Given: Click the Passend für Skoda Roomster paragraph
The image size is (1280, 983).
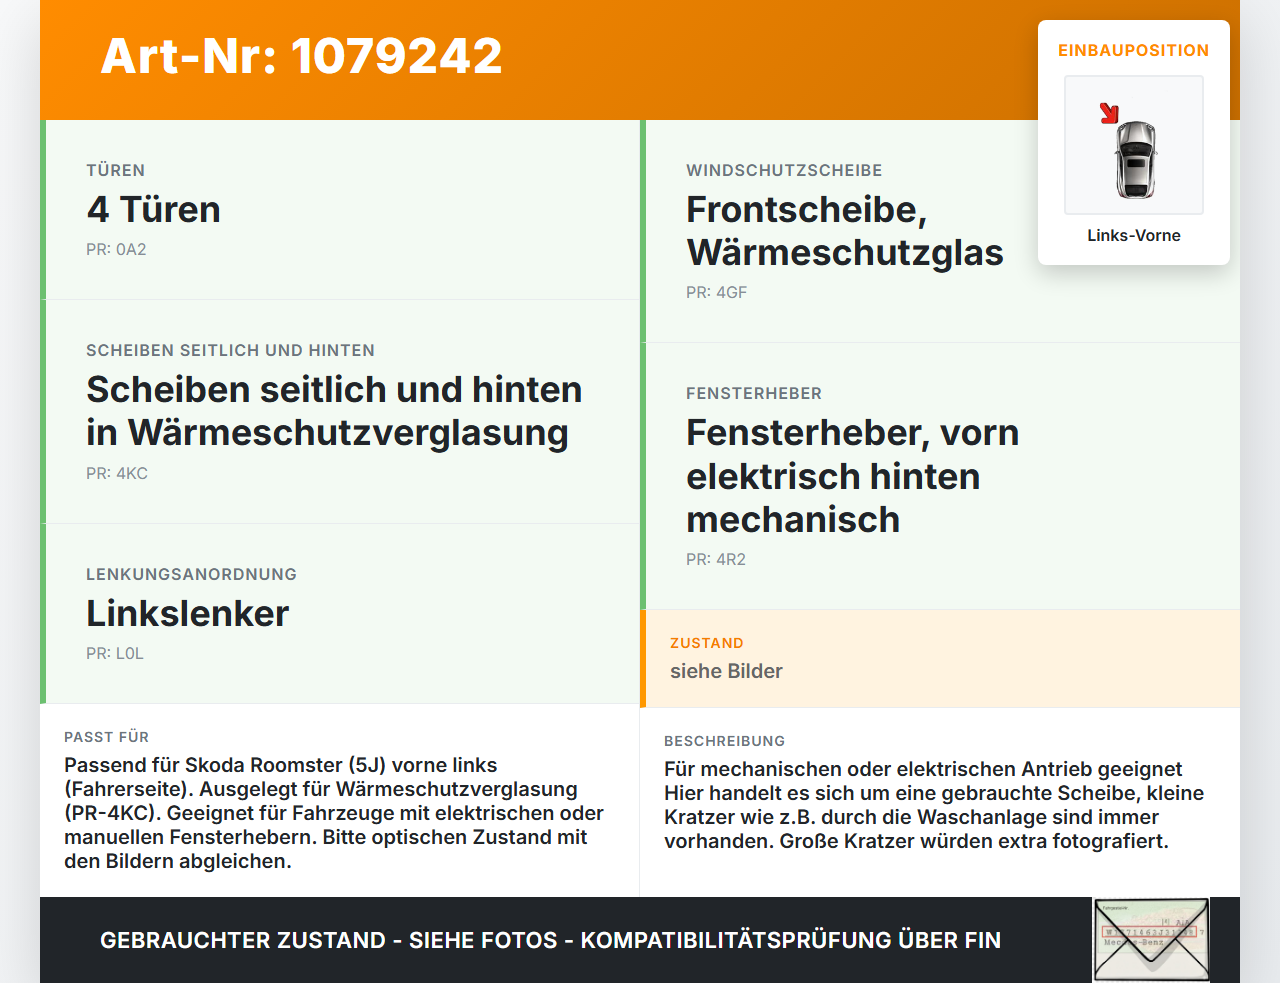Looking at the screenshot, I should [334, 813].
